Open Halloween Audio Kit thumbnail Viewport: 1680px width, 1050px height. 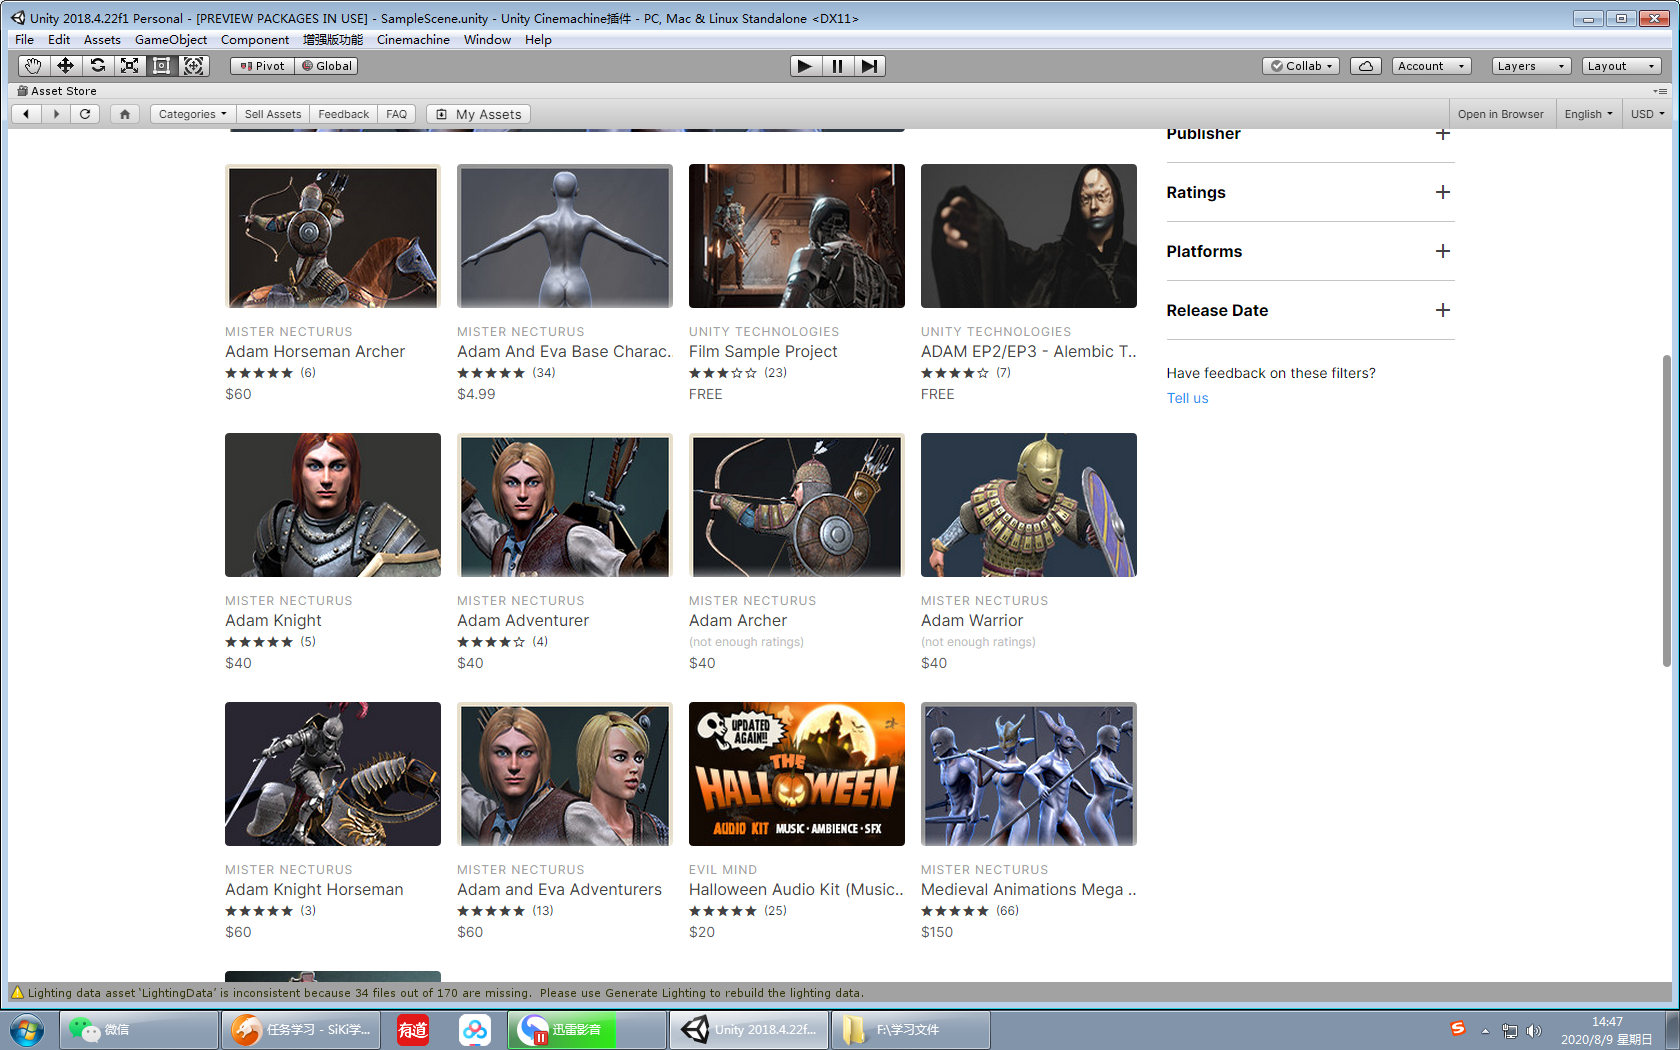pos(797,774)
